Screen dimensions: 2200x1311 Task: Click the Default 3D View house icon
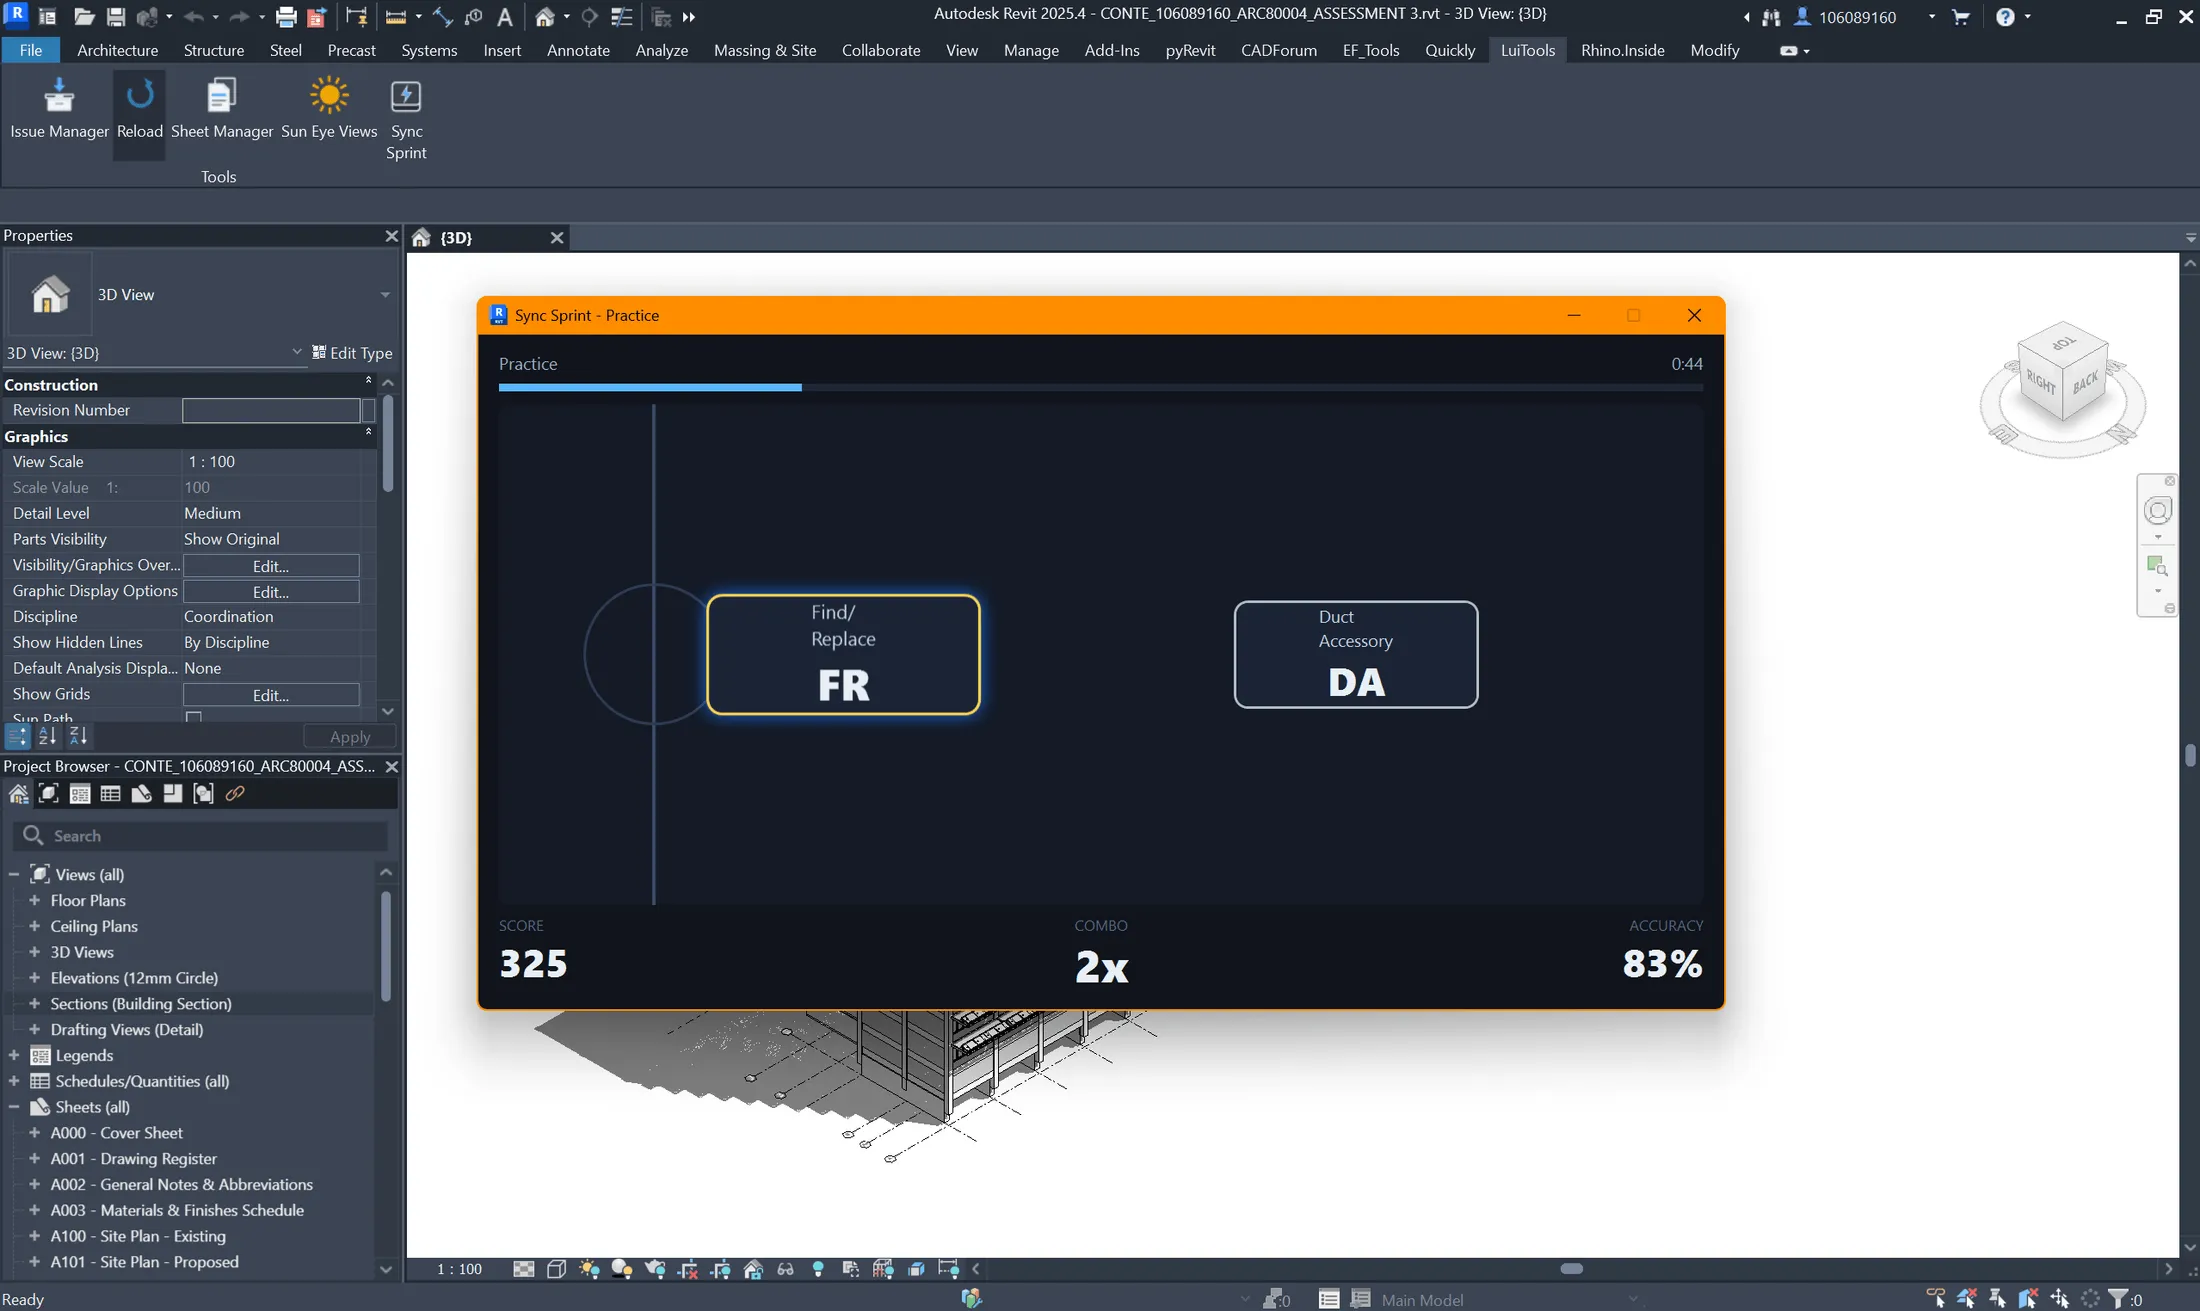545,16
